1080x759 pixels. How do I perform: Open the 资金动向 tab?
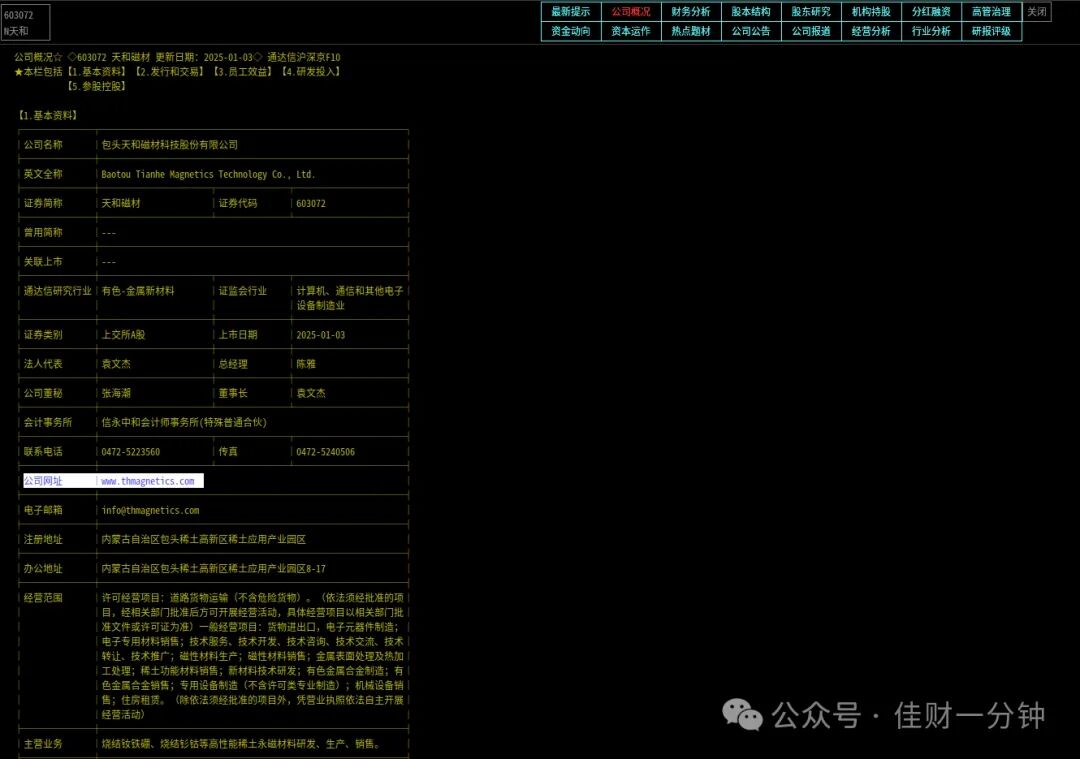571,31
